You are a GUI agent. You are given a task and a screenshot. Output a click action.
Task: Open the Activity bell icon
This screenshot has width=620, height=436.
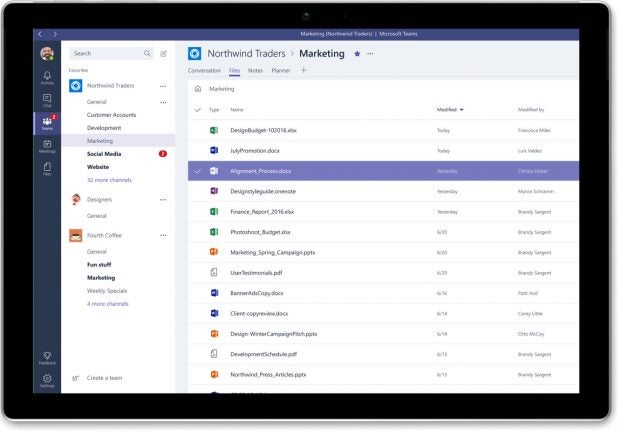pyautogui.click(x=47, y=77)
